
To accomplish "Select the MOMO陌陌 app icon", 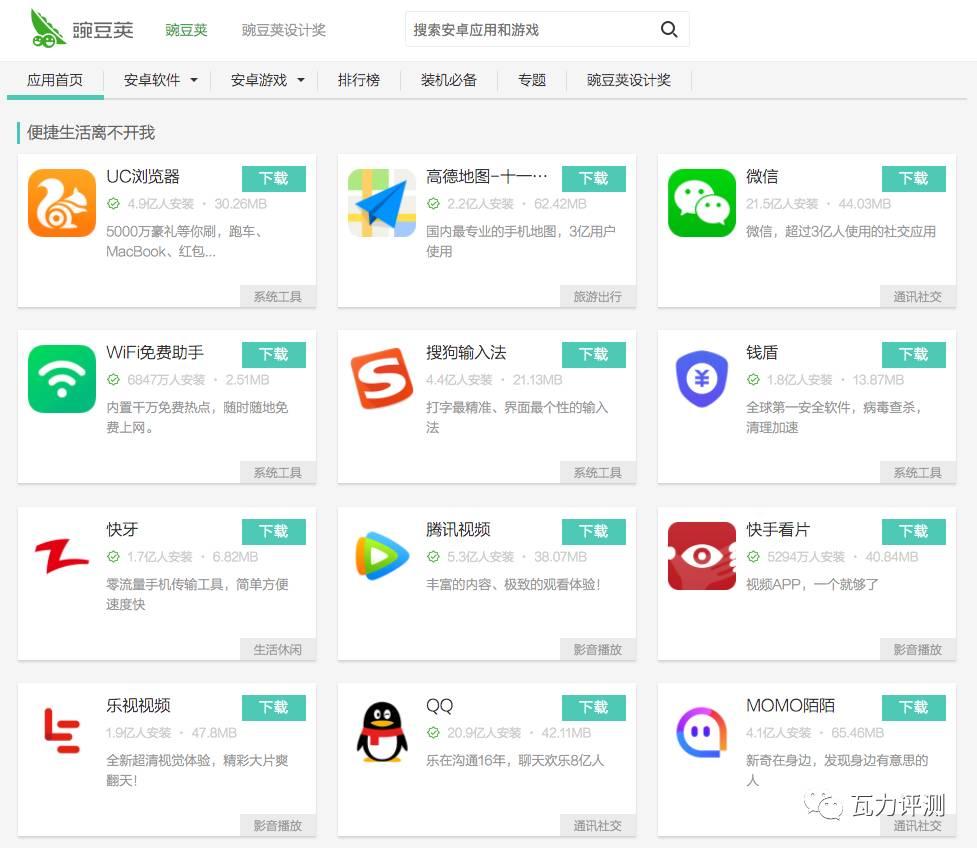I will click(x=701, y=732).
